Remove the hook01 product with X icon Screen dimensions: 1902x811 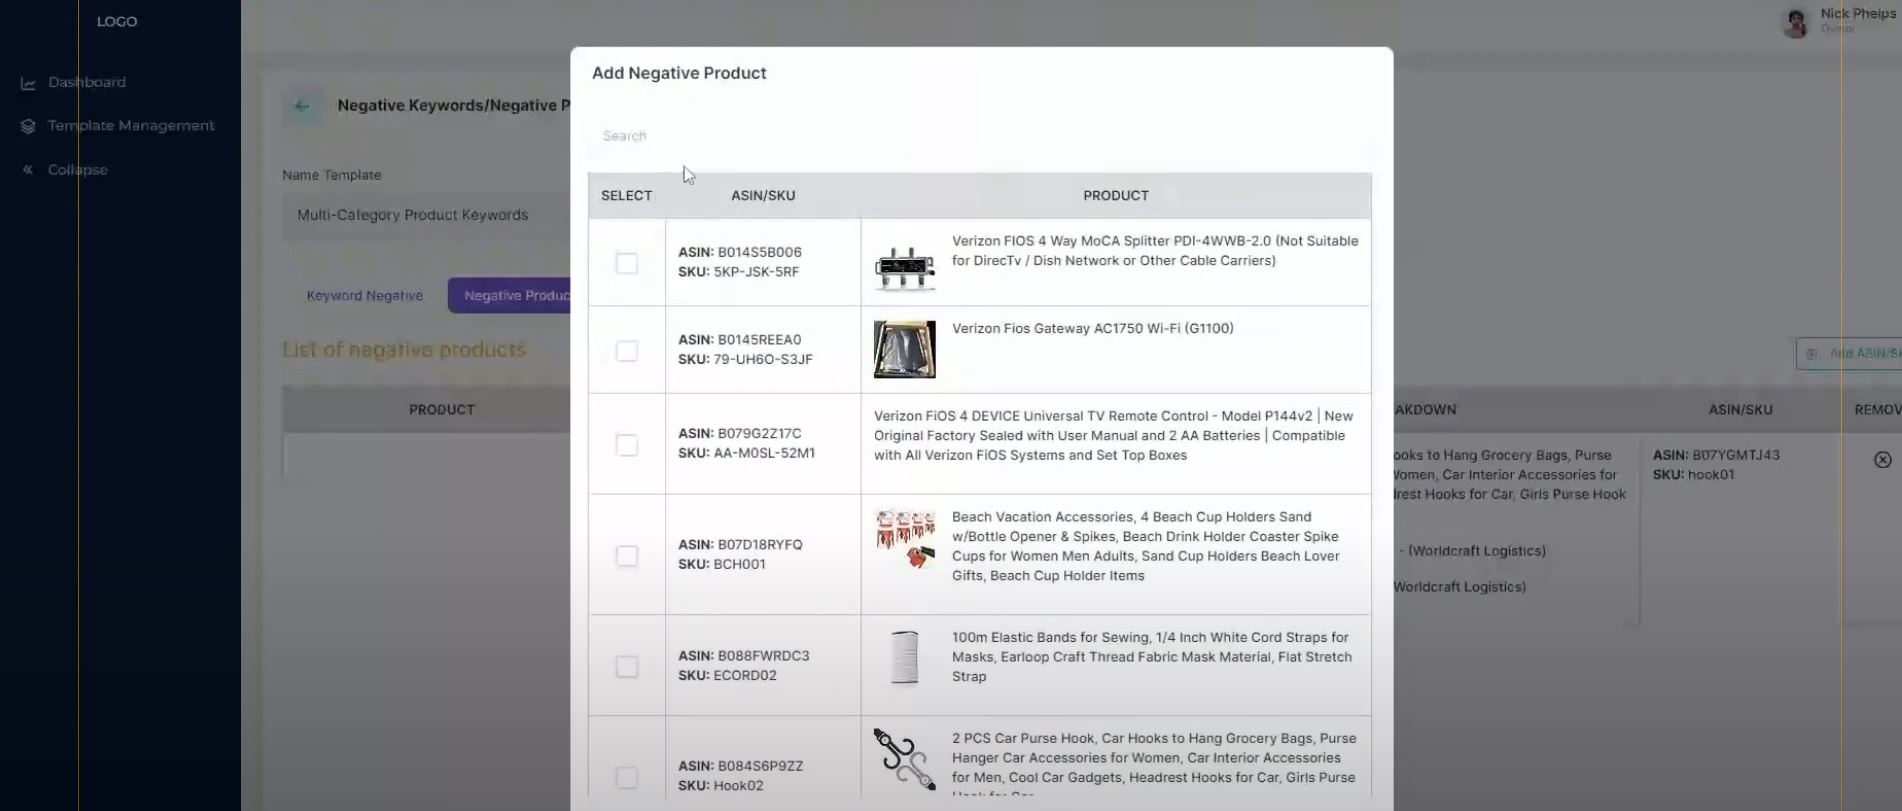tap(1883, 460)
